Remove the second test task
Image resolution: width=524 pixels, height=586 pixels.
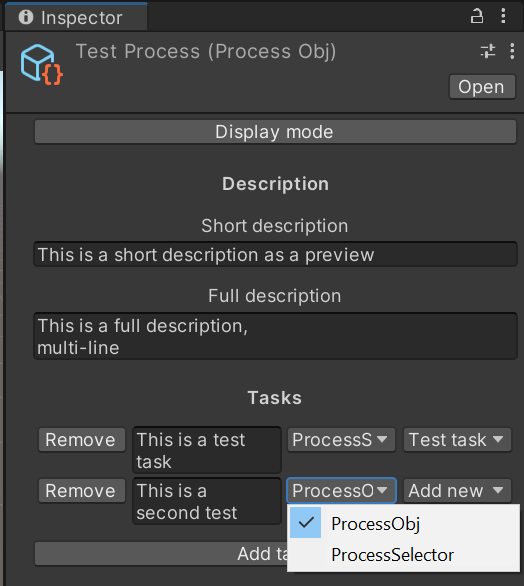[x=81, y=491]
